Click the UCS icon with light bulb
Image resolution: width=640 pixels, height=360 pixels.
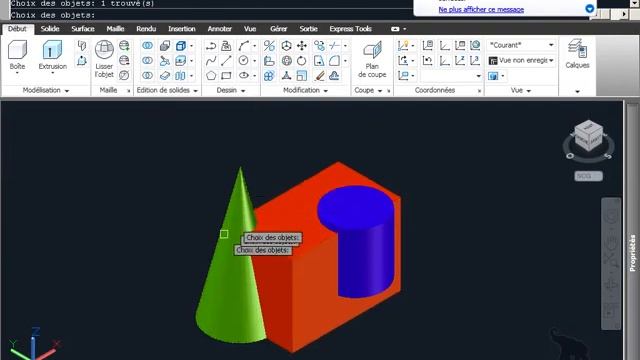(x=403, y=46)
